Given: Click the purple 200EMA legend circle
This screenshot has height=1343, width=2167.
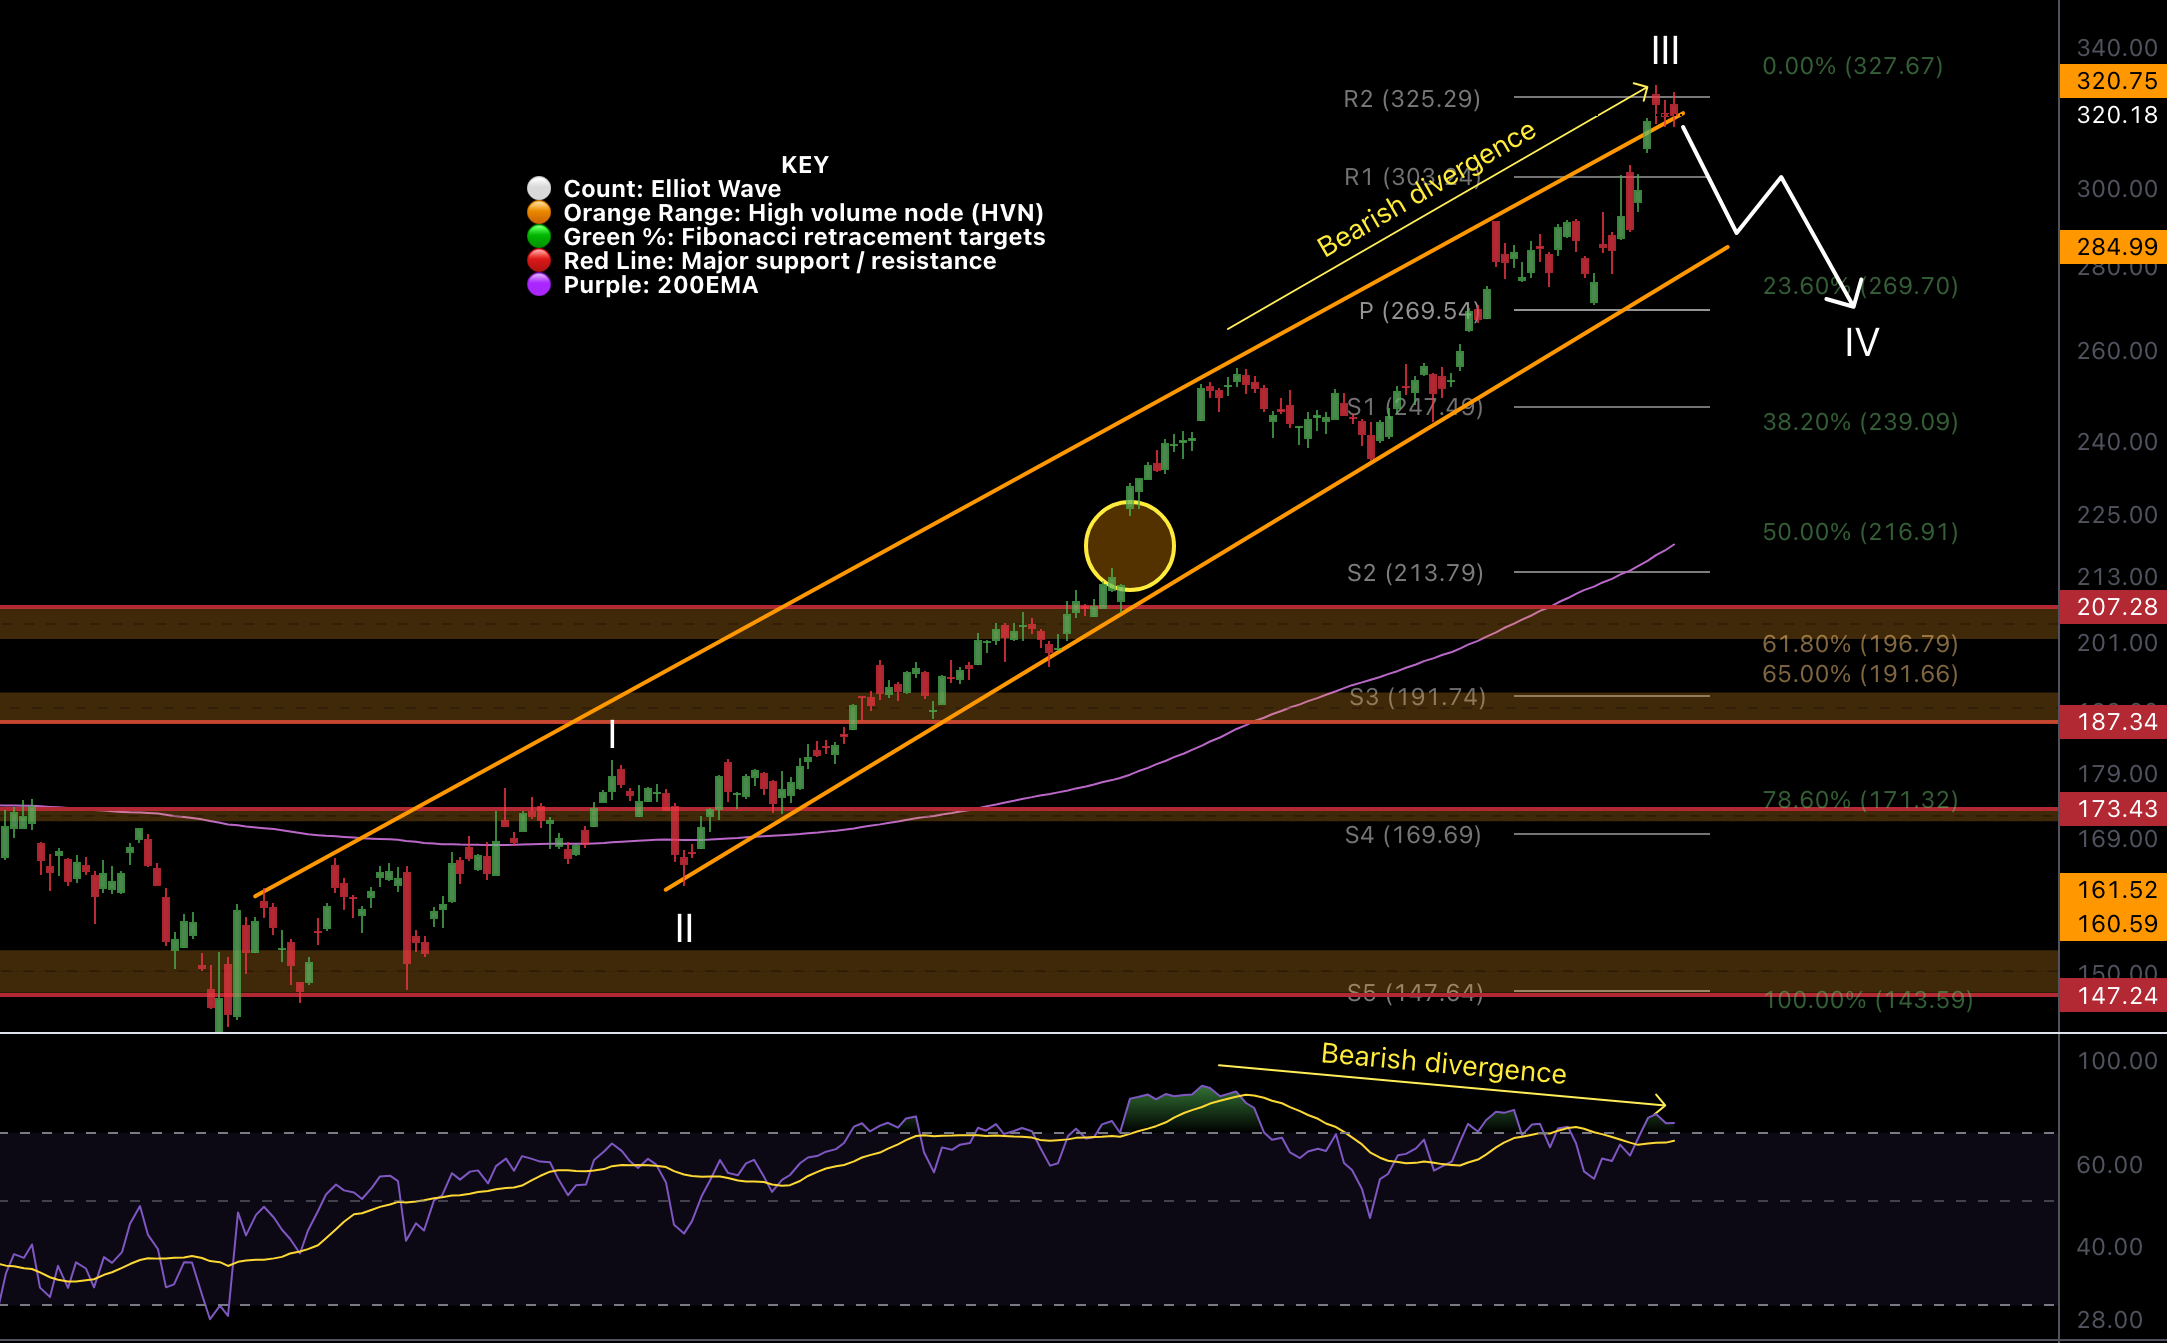Looking at the screenshot, I should tap(539, 285).
